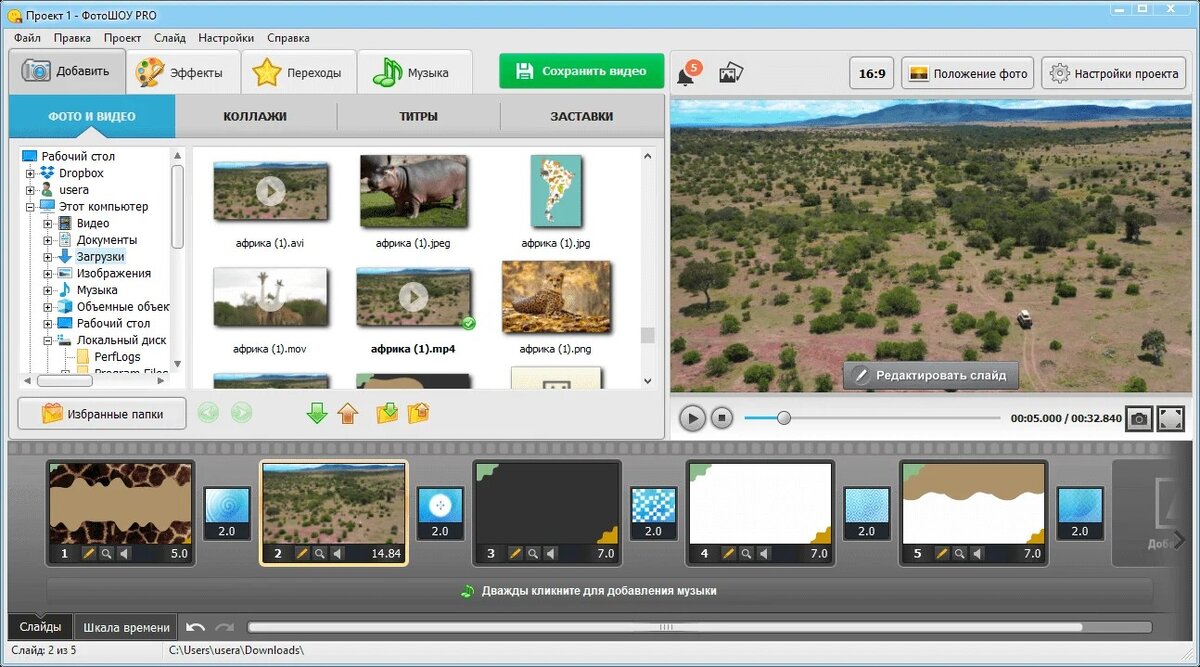This screenshot has height=667, width=1200.
Task: Open the Слайд menu
Action: click(x=170, y=38)
